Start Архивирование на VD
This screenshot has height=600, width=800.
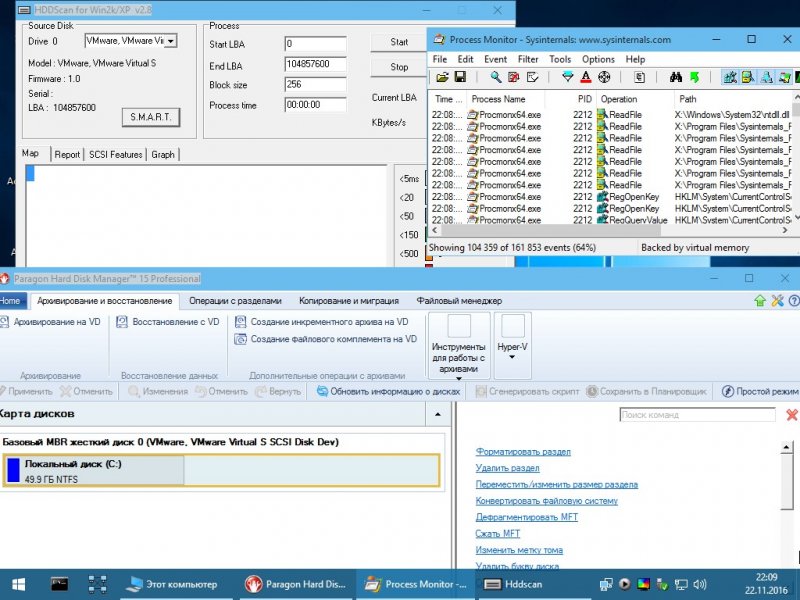pyautogui.click(x=50, y=322)
